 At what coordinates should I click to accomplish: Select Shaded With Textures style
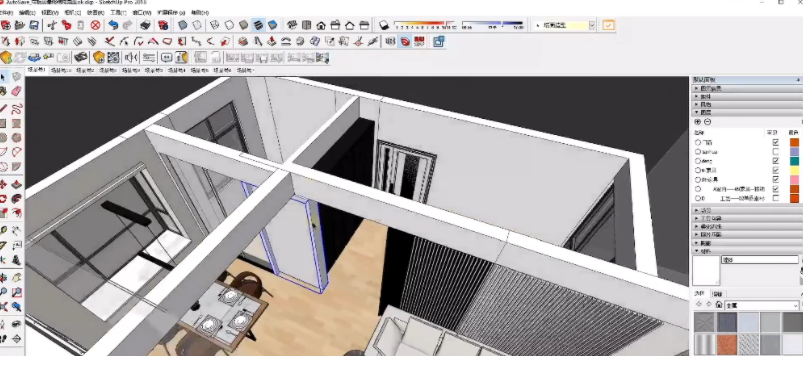(259, 25)
